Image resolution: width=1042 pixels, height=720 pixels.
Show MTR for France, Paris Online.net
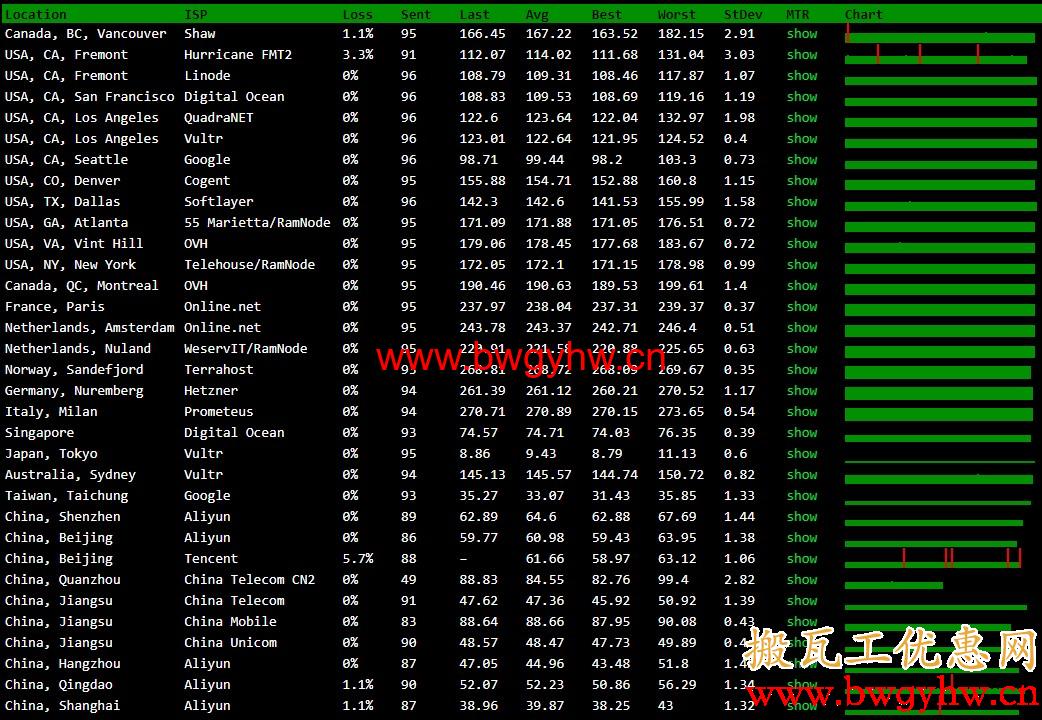click(x=802, y=306)
